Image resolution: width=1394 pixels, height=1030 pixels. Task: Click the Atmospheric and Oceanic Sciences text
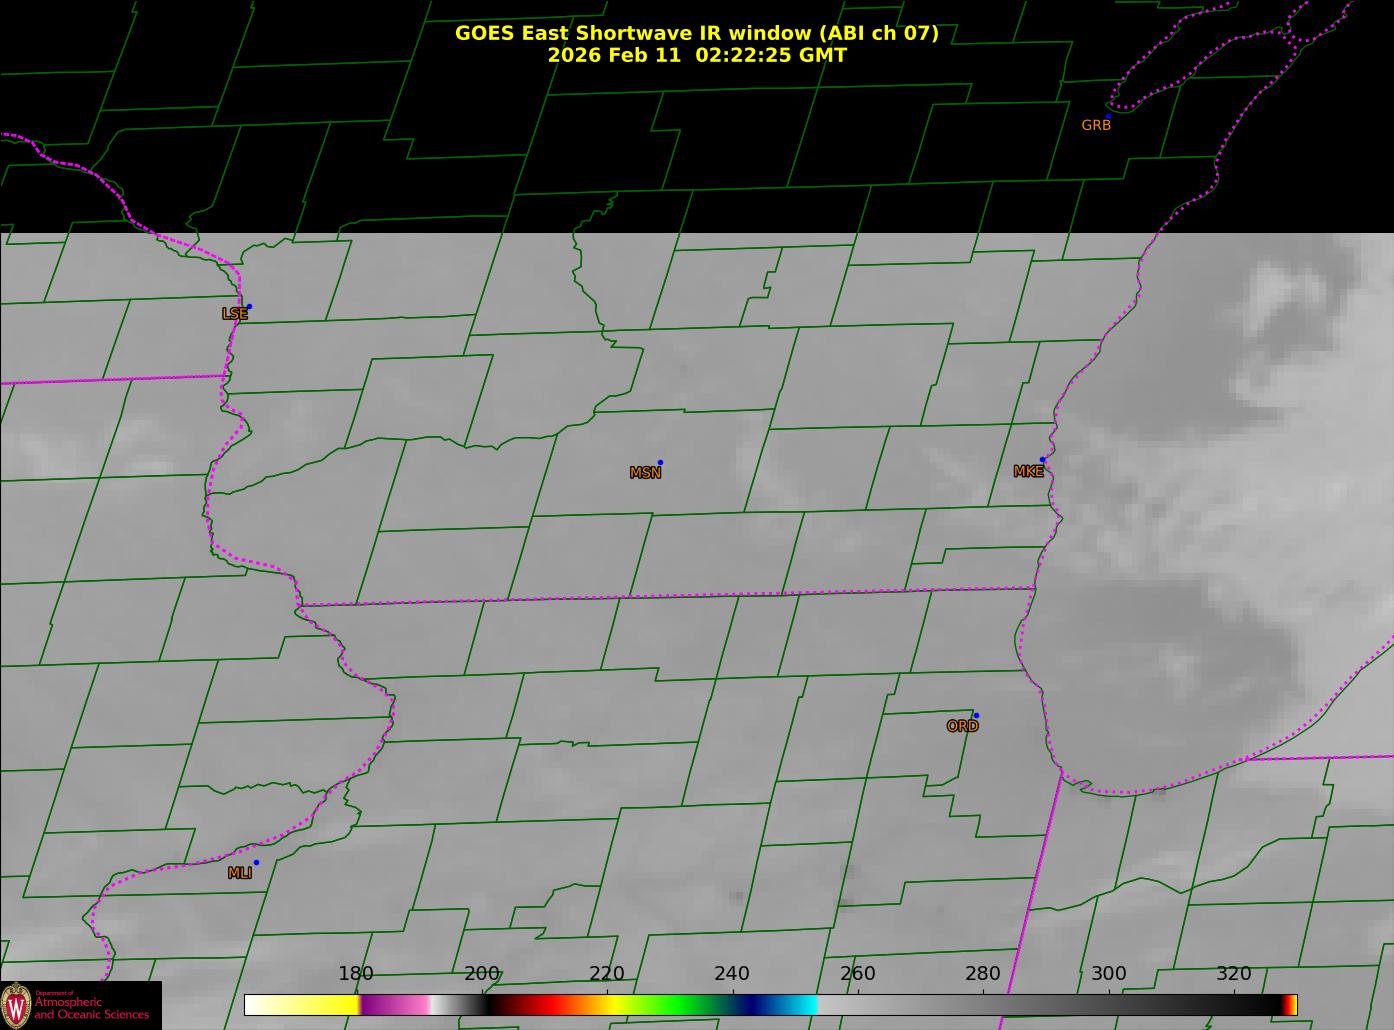coord(91,1008)
